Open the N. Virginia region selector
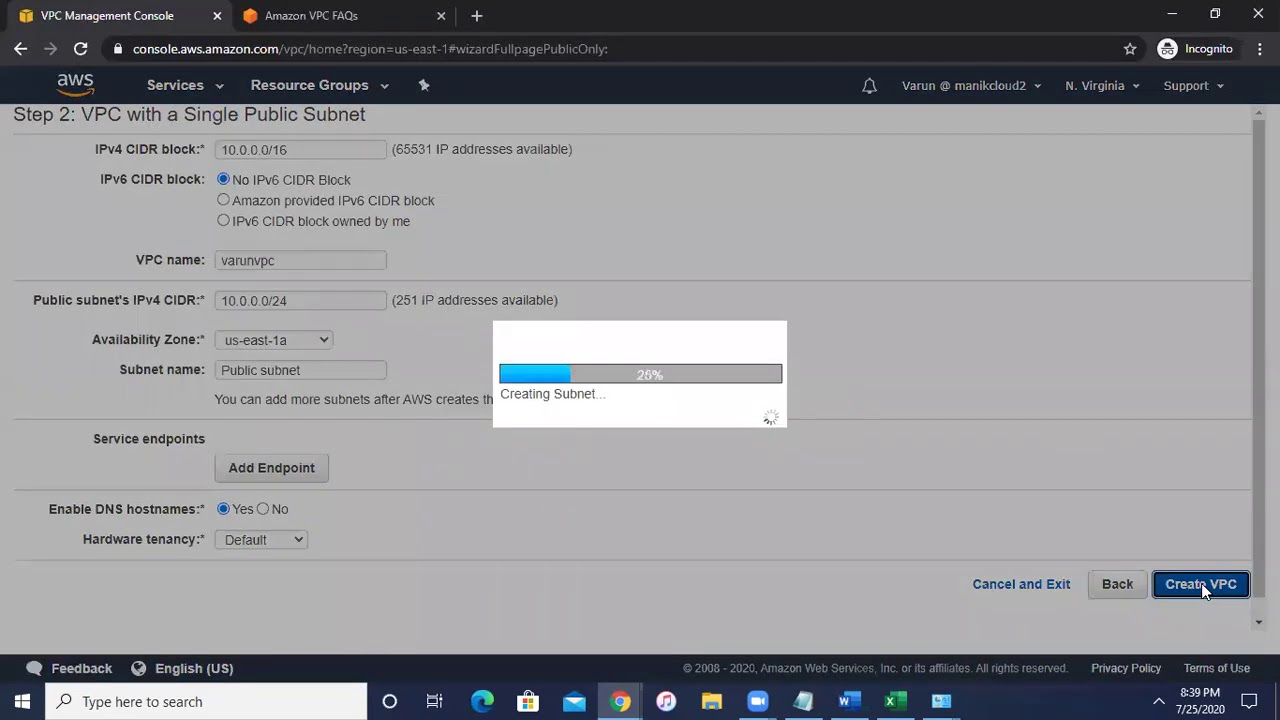The width and height of the screenshot is (1280, 720). [1102, 86]
